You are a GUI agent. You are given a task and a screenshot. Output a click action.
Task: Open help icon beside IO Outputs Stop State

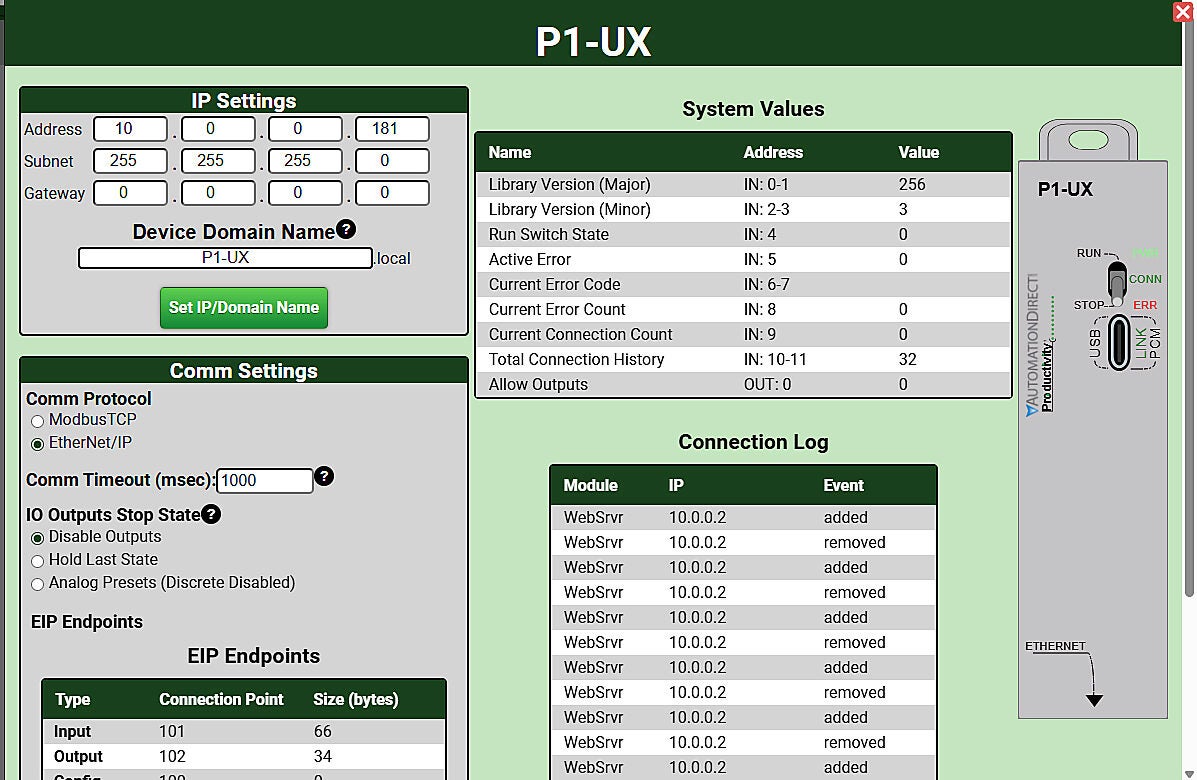(211, 514)
